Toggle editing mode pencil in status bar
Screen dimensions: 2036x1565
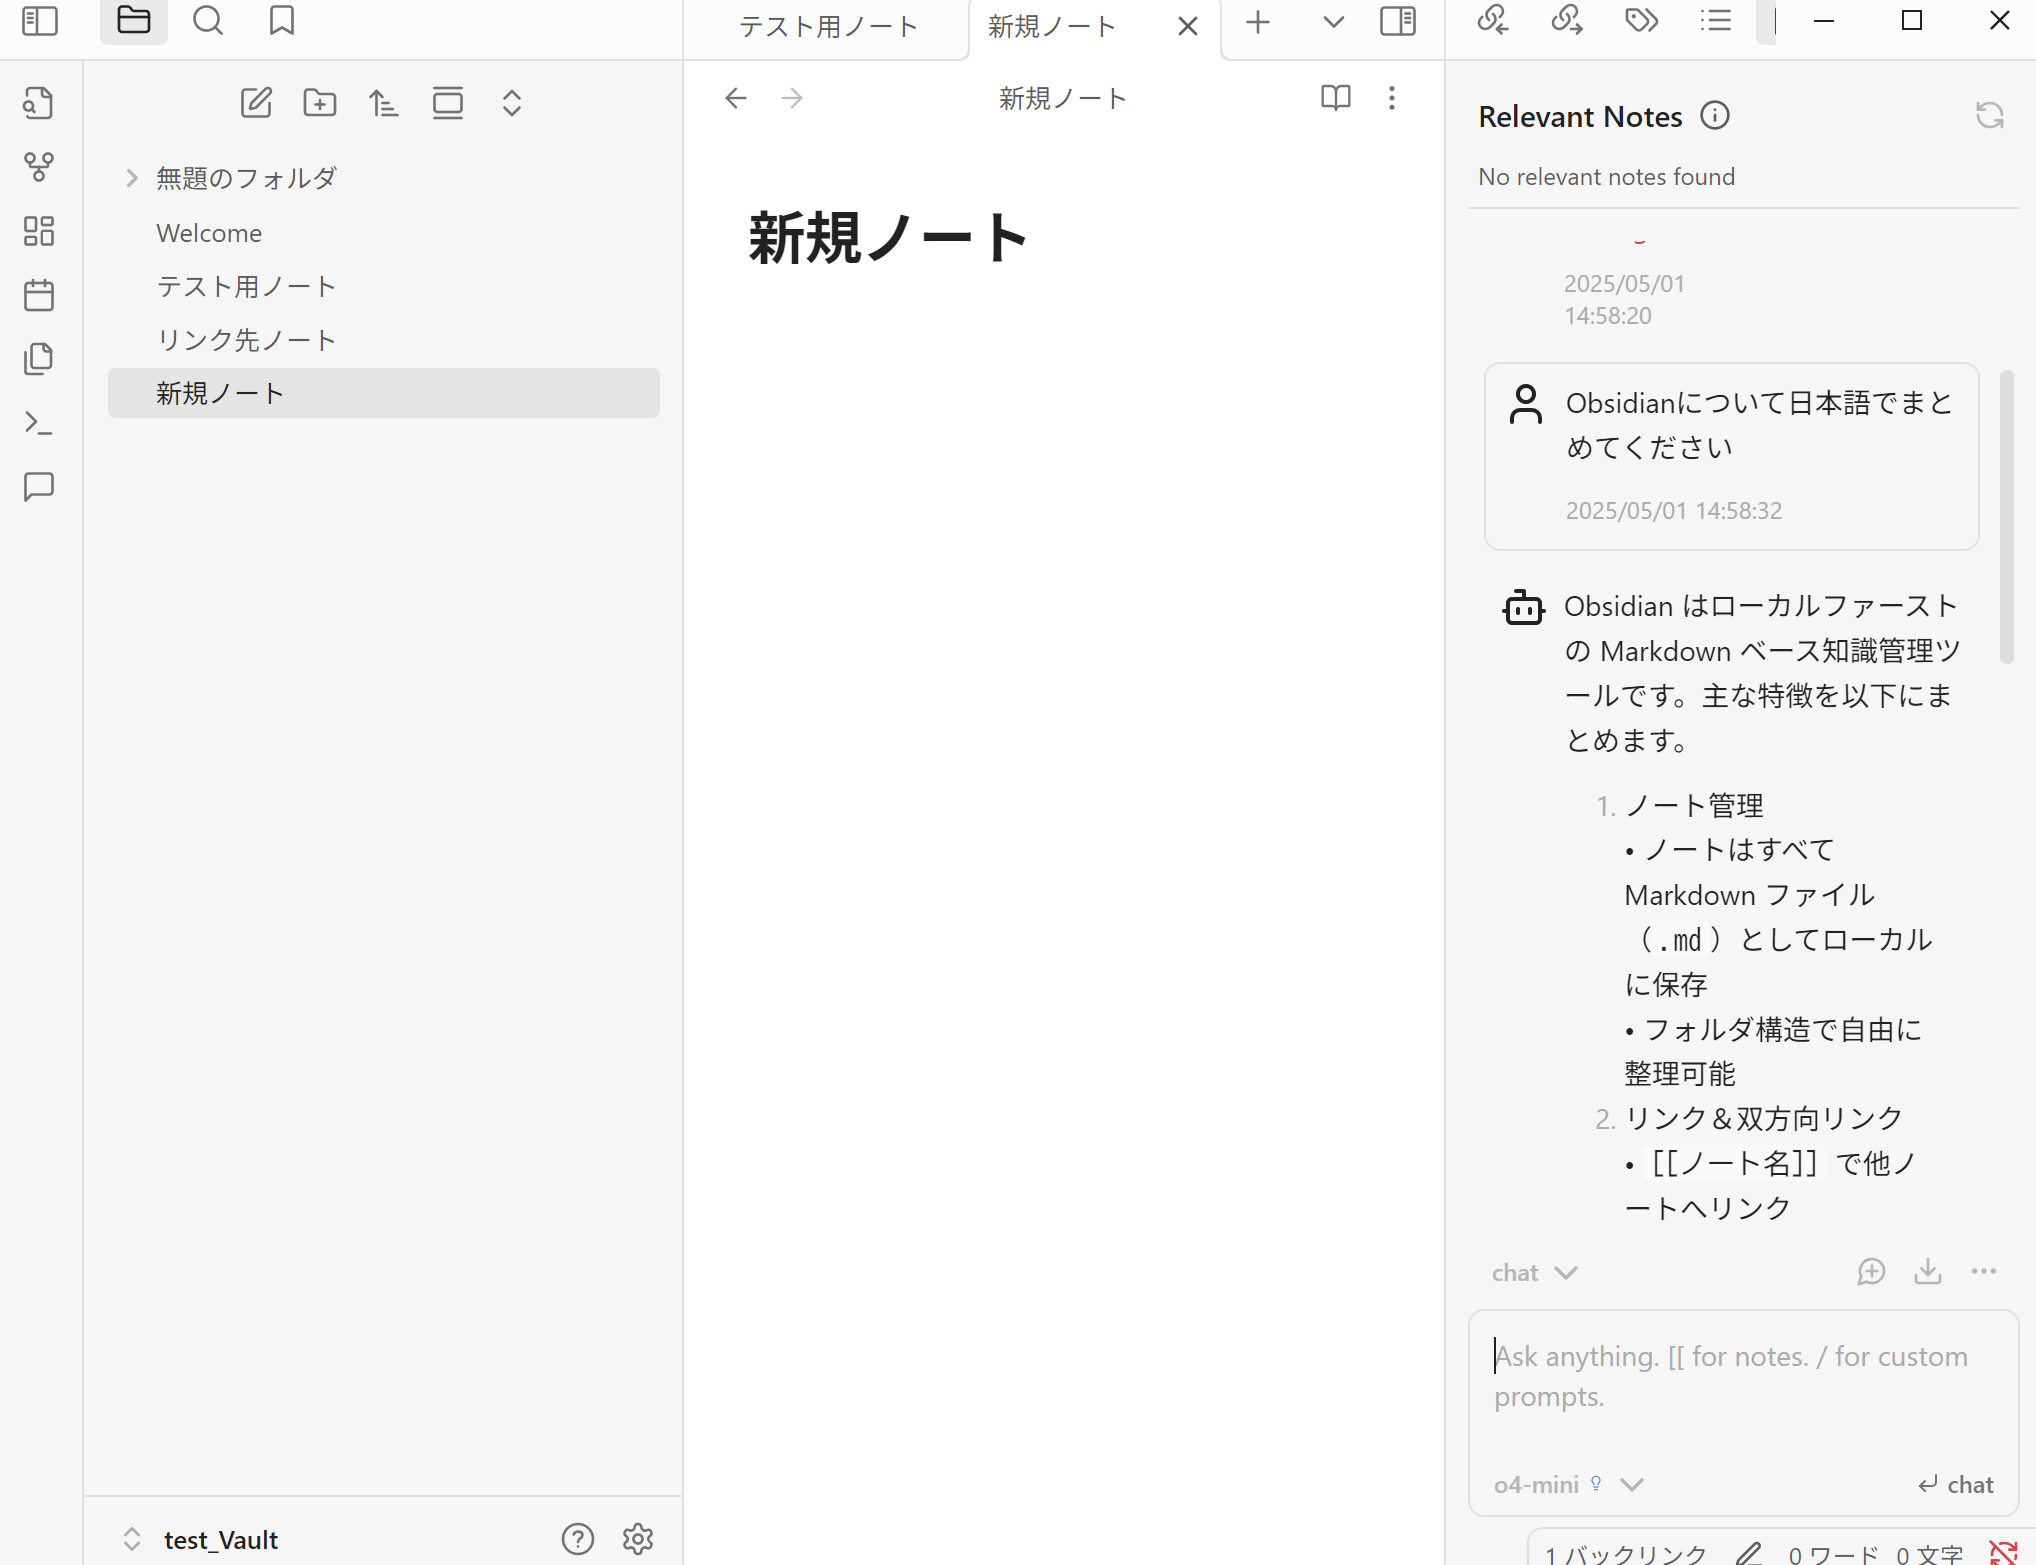pos(1749,1553)
